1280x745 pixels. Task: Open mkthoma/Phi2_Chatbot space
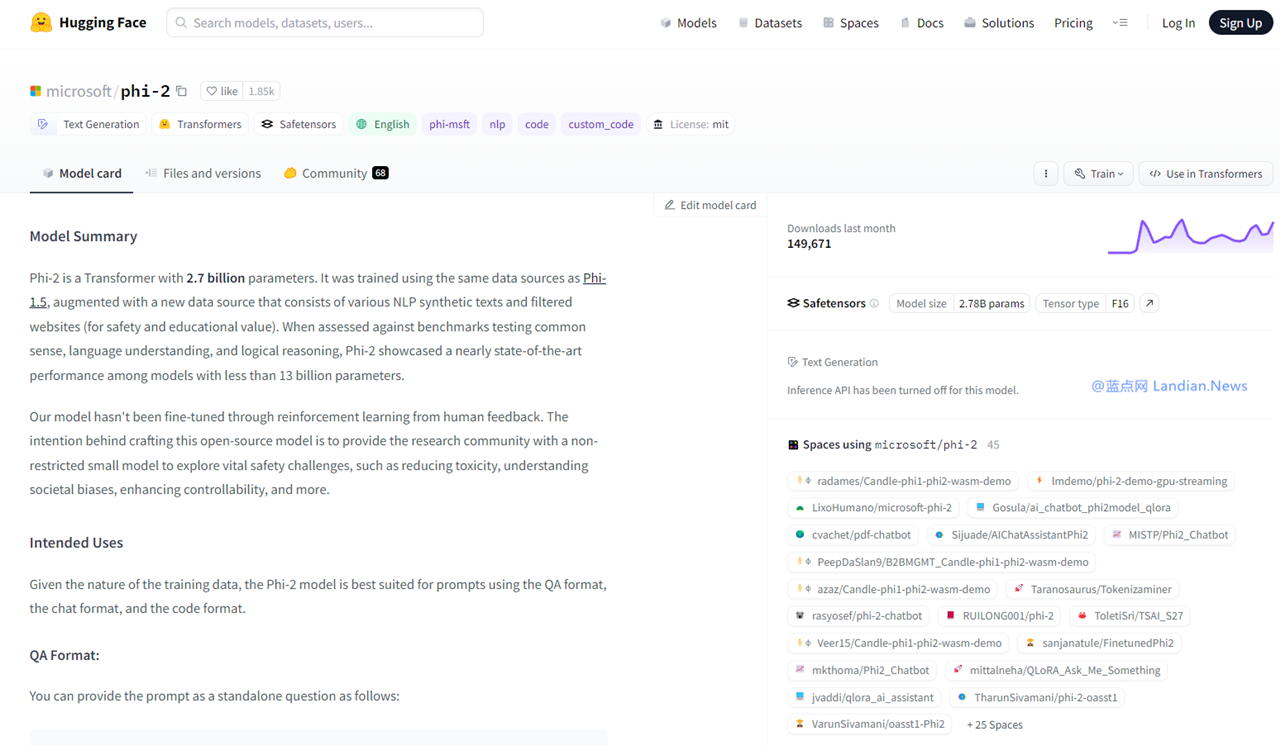862,670
